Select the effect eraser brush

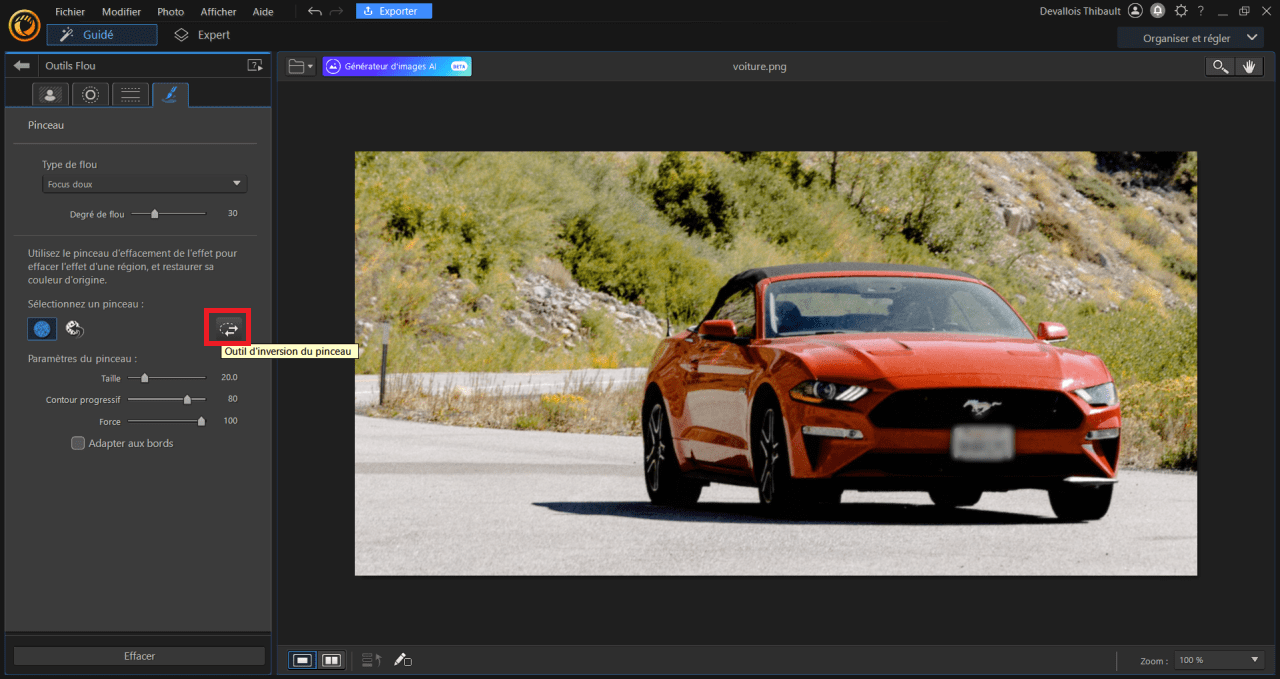click(74, 328)
